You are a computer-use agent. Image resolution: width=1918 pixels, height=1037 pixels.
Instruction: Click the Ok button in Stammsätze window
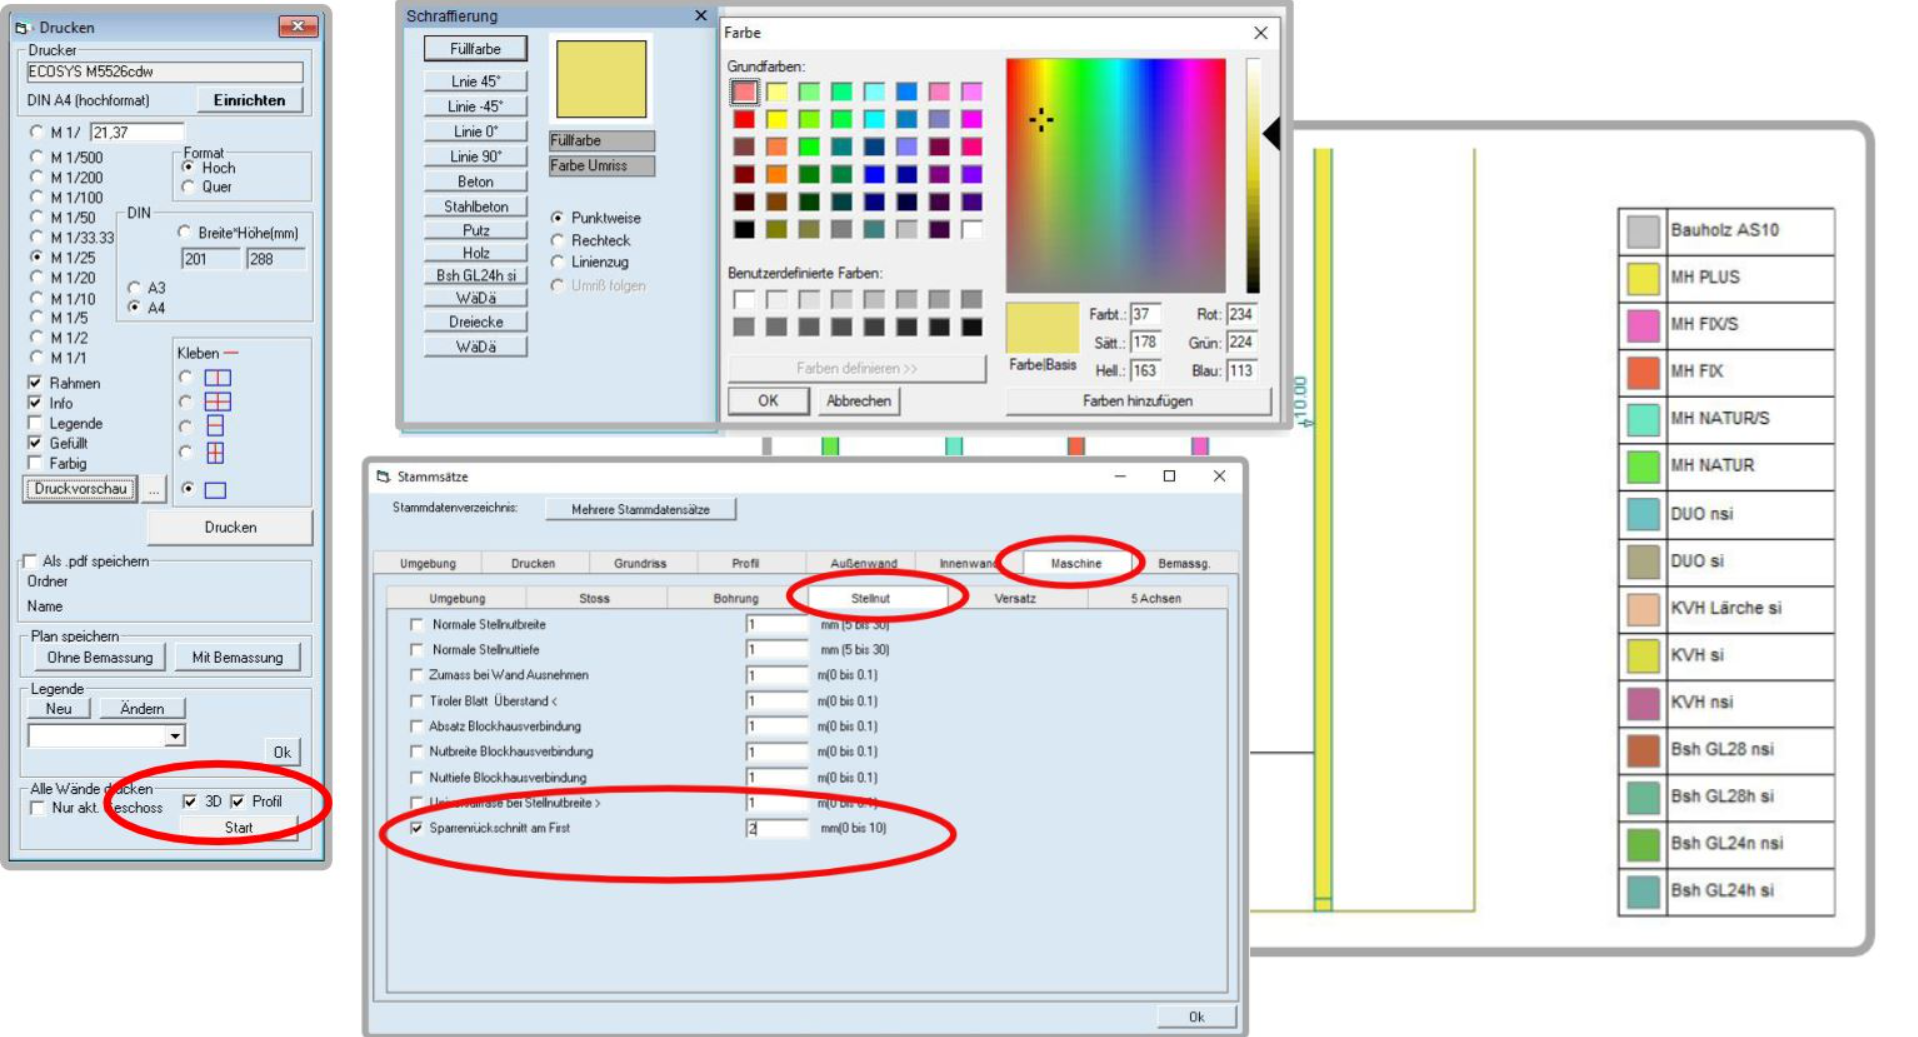pyautogui.click(x=1196, y=1016)
